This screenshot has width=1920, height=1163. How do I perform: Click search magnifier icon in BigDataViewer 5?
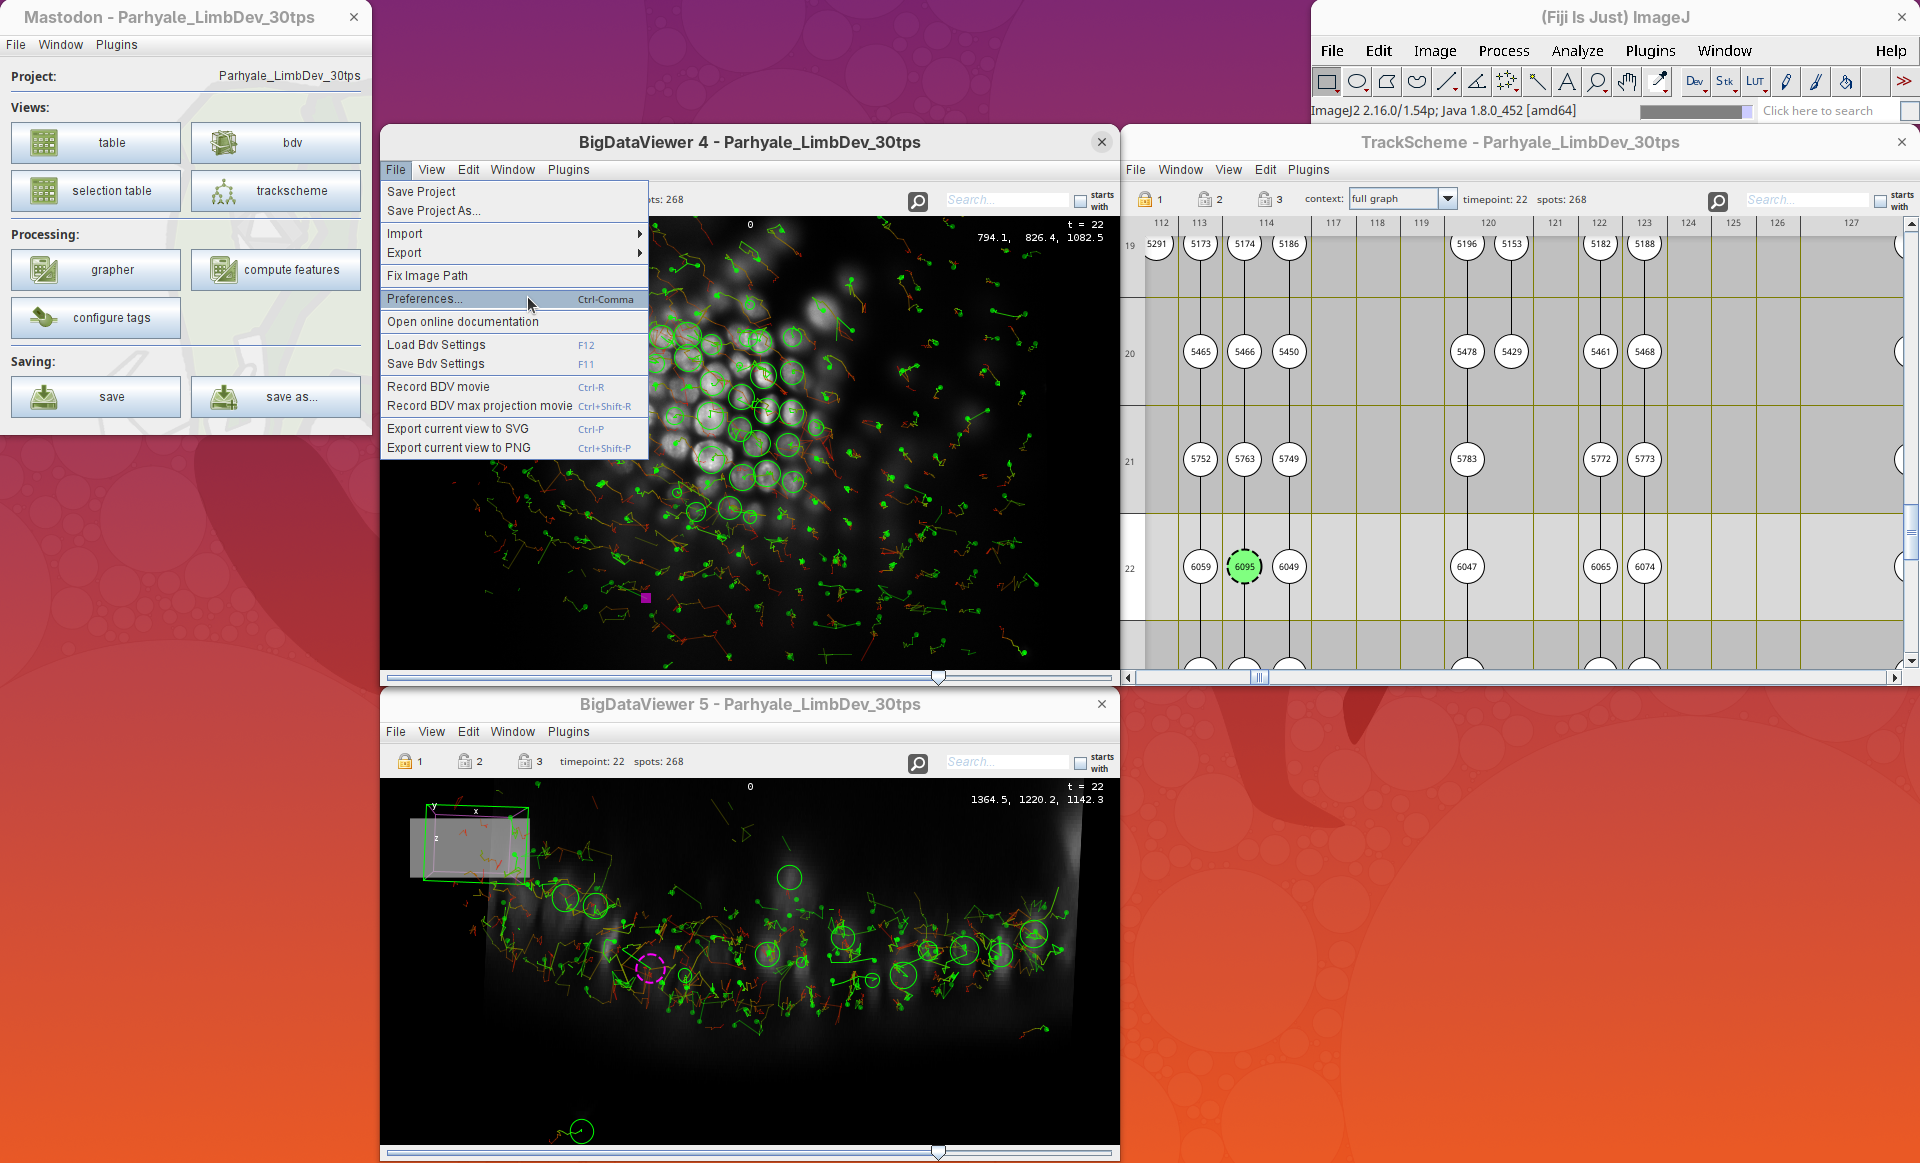click(917, 763)
